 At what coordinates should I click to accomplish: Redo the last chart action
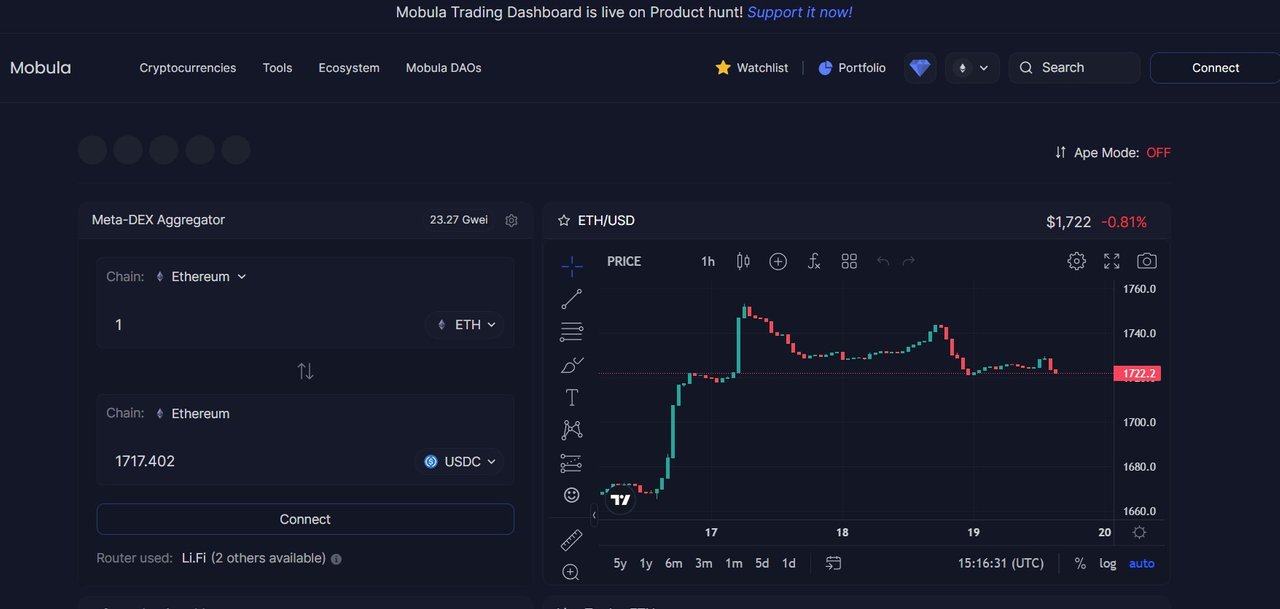909,261
